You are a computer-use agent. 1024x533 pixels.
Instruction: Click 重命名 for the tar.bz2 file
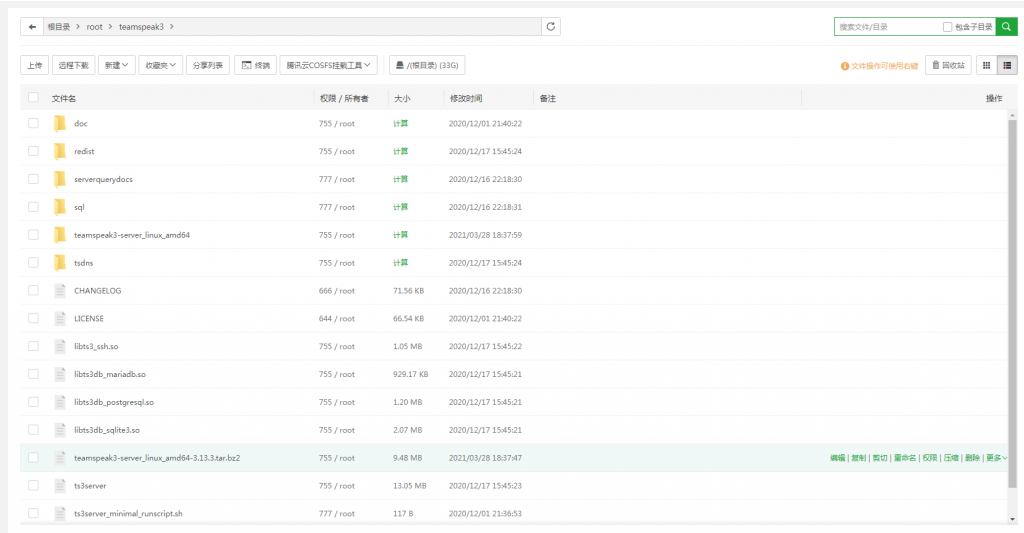tap(904, 458)
